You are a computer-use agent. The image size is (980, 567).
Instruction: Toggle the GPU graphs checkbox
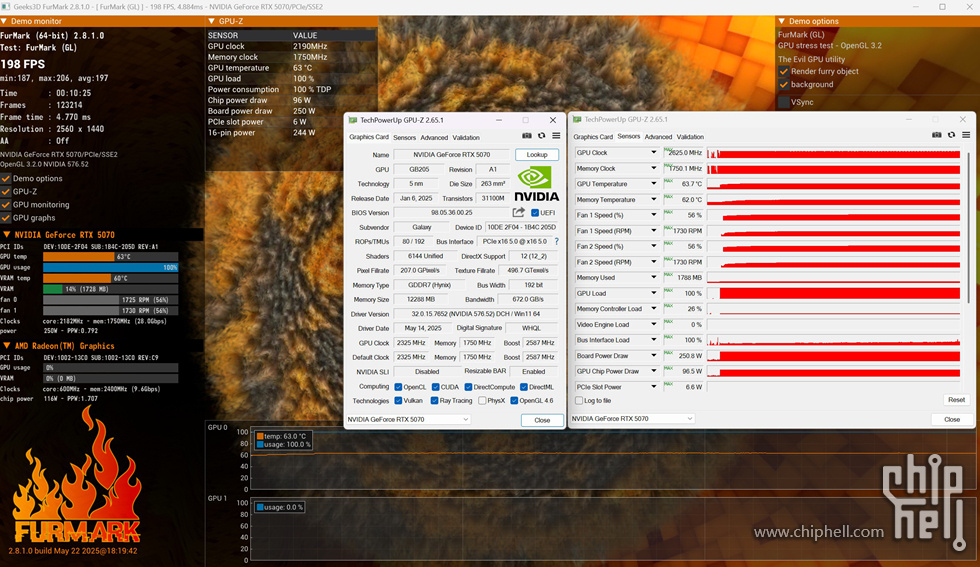click(6, 218)
